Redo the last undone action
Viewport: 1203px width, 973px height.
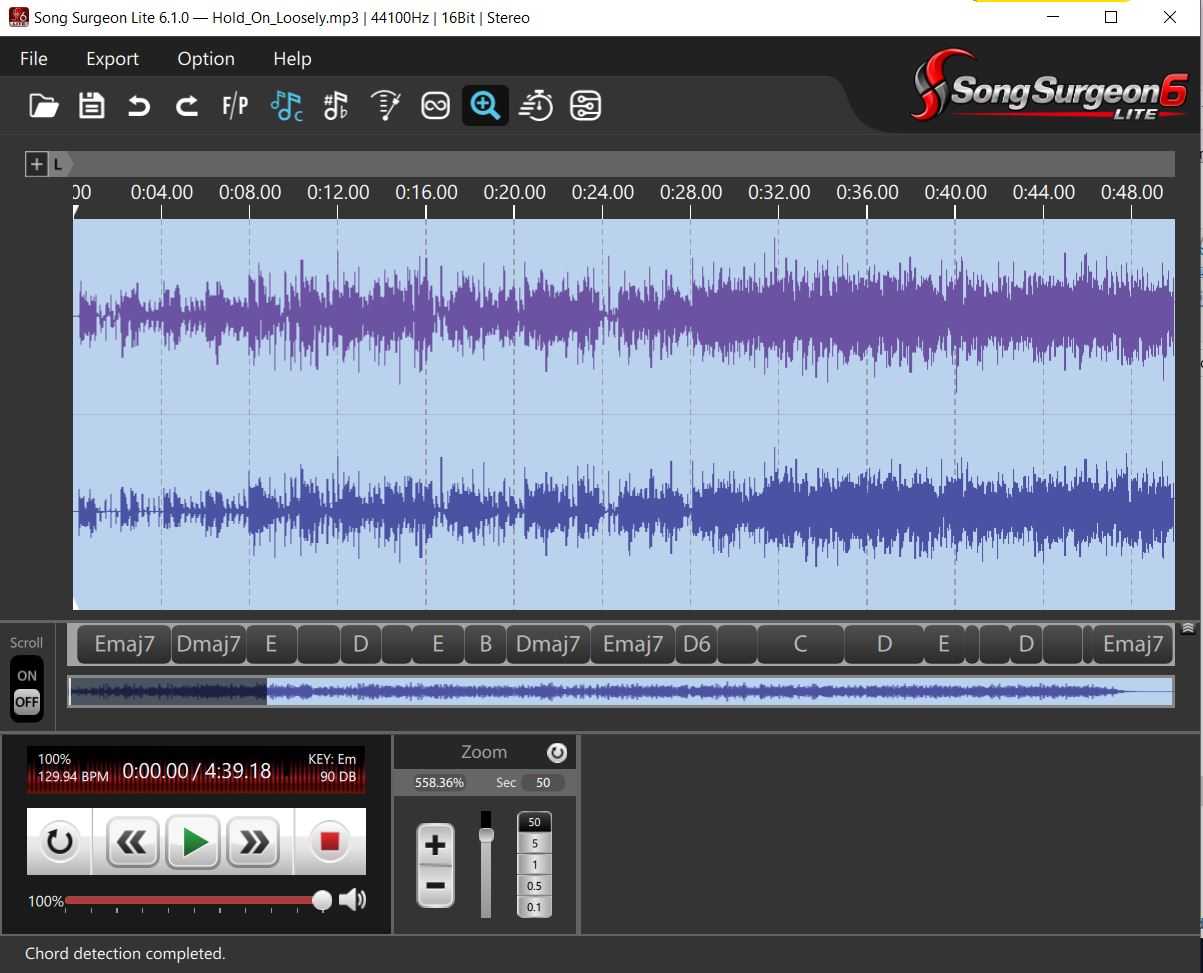(x=187, y=105)
